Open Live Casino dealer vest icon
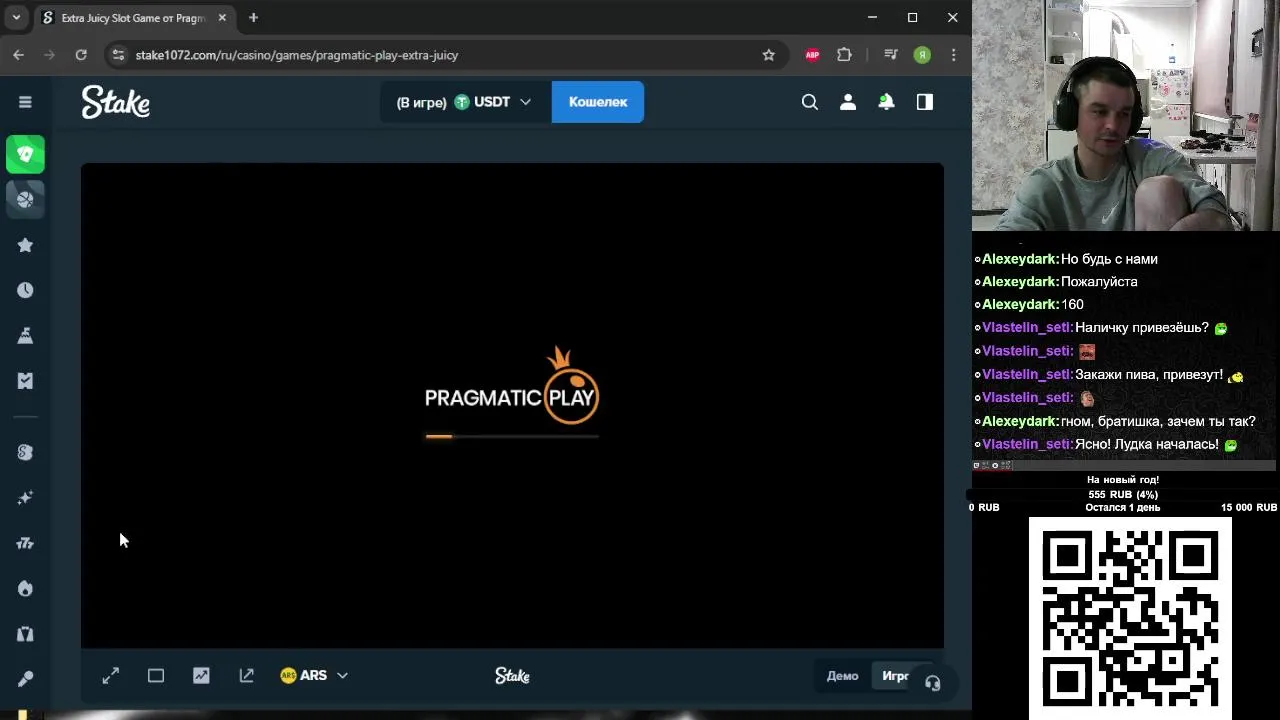 (x=25, y=634)
